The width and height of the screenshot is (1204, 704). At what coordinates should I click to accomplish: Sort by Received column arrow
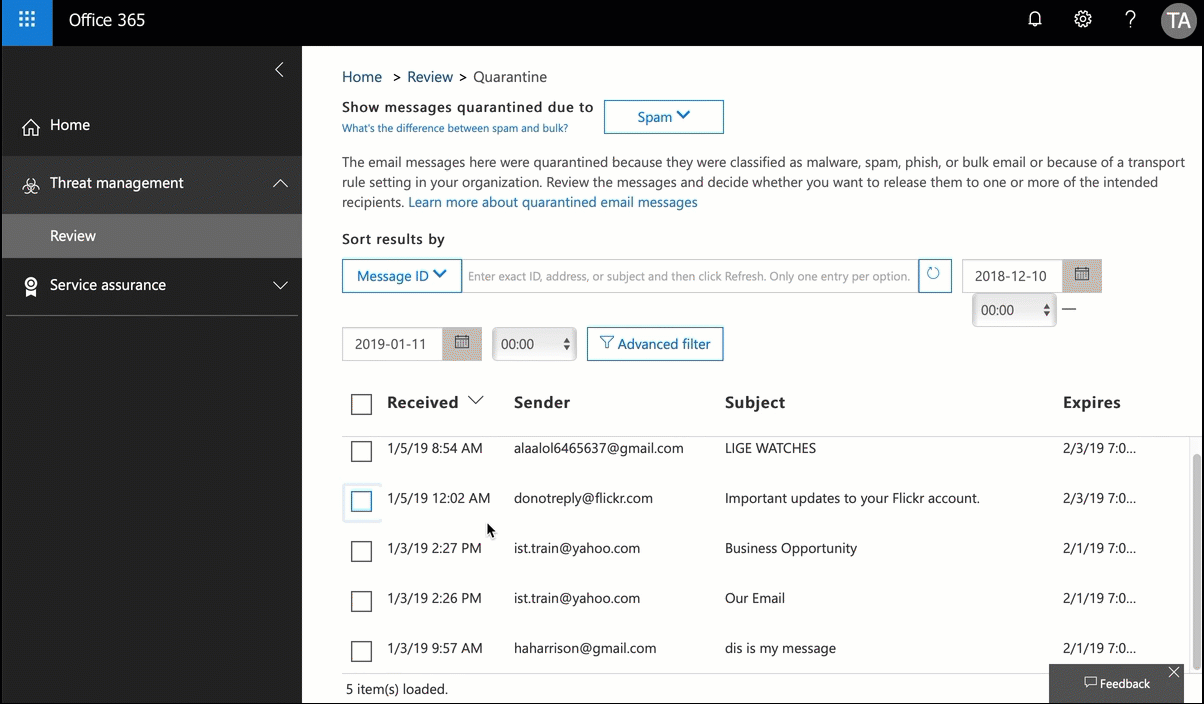tap(476, 400)
